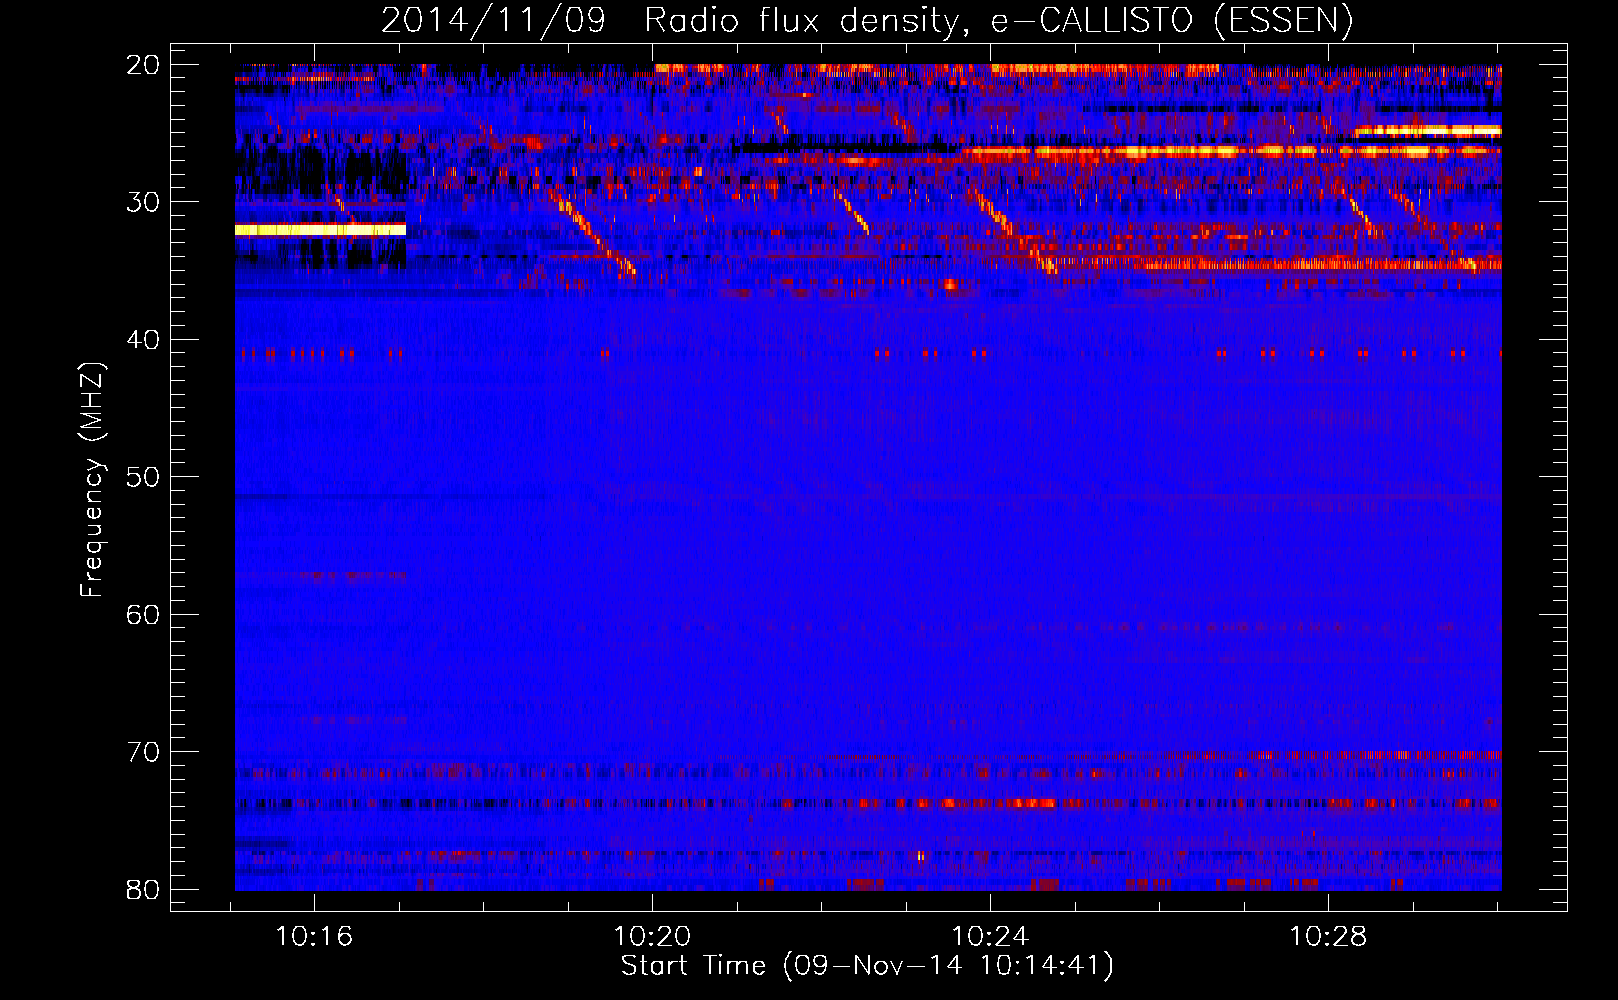Click the 10:16 time tick label

[314, 937]
